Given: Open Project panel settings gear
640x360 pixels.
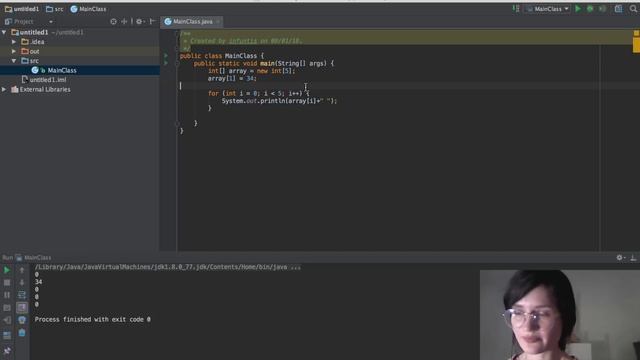Looking at the screenshot, I should tap(140, 21).
